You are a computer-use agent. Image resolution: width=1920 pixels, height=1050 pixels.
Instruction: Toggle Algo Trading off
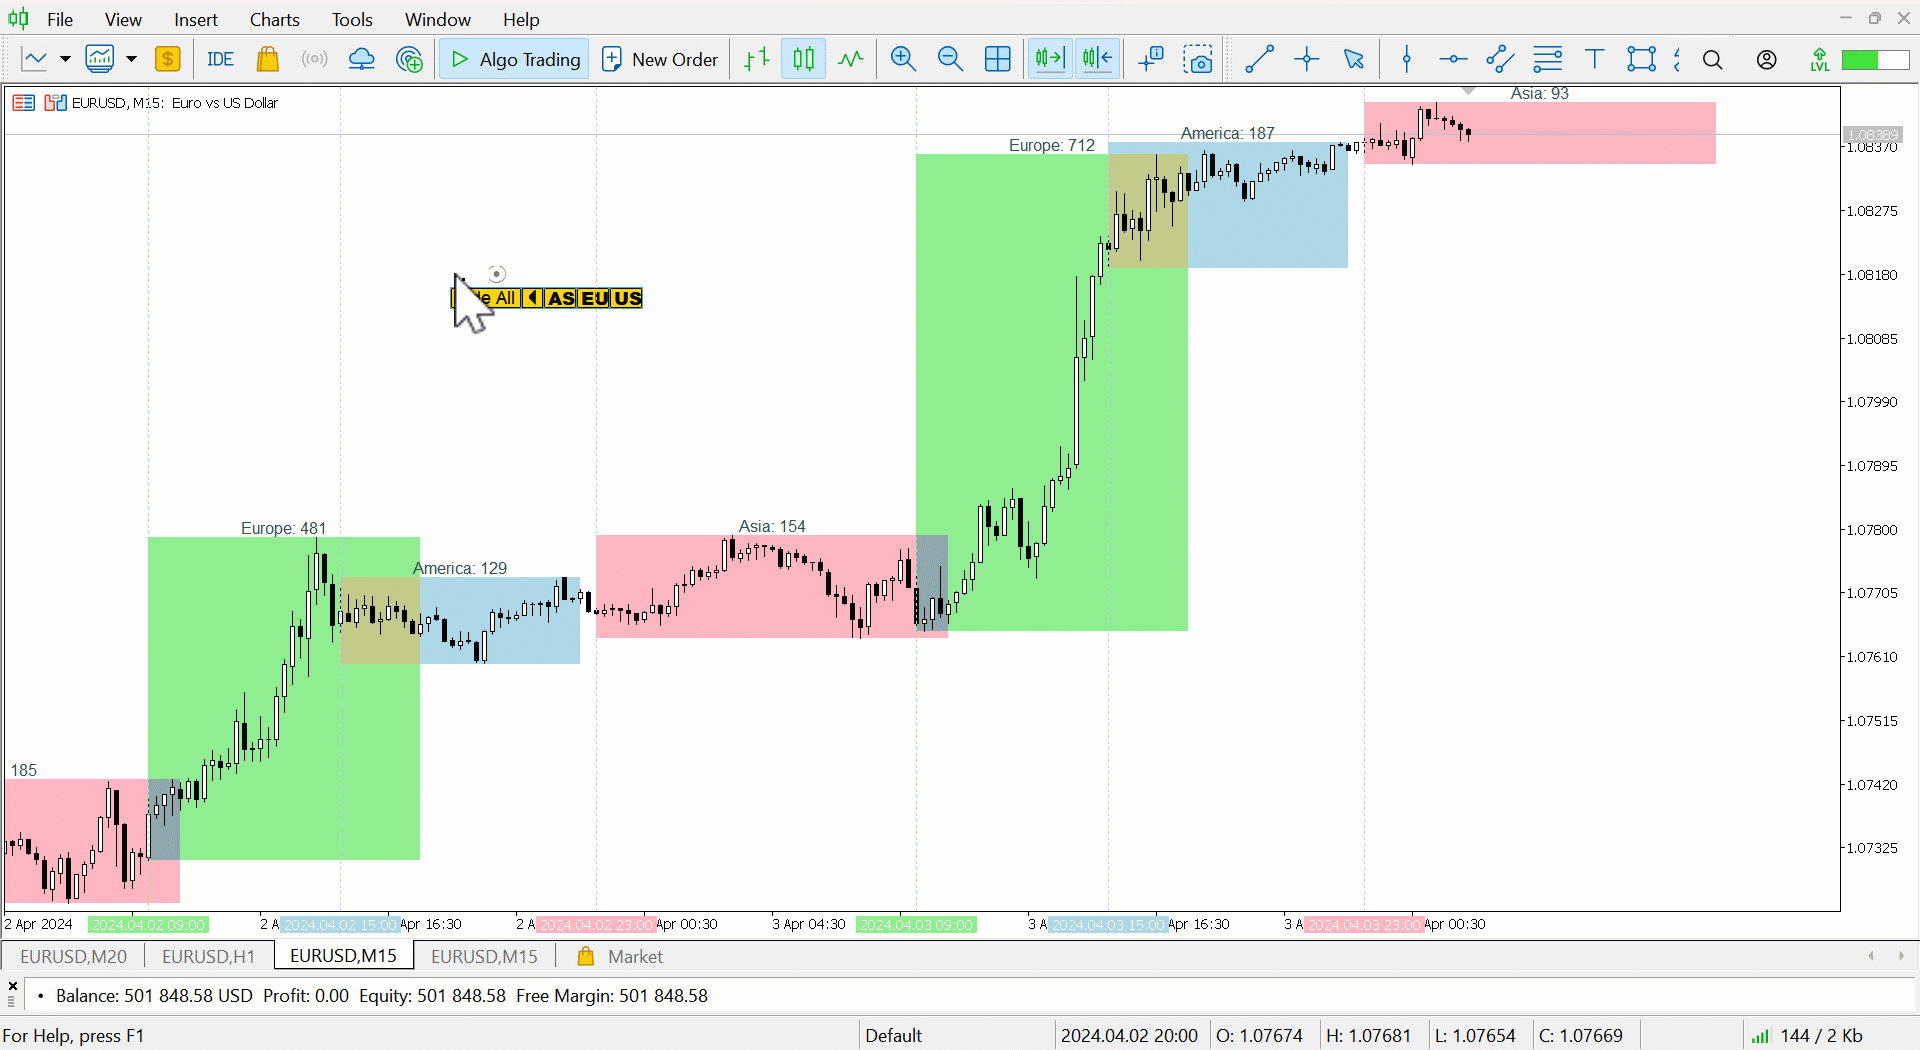coord(513,58)
